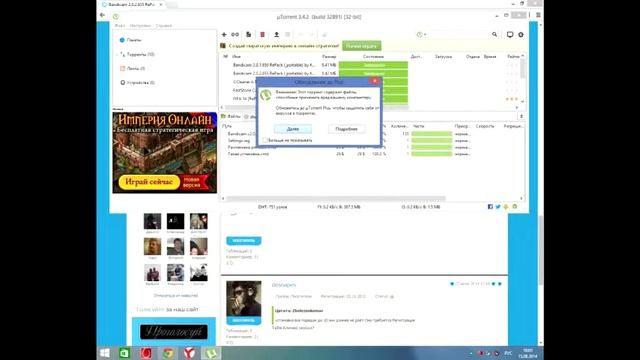This screenshot has height=360, width=640.
Task: Open Yandex browser from the taskbar
Action: (189, 353)
